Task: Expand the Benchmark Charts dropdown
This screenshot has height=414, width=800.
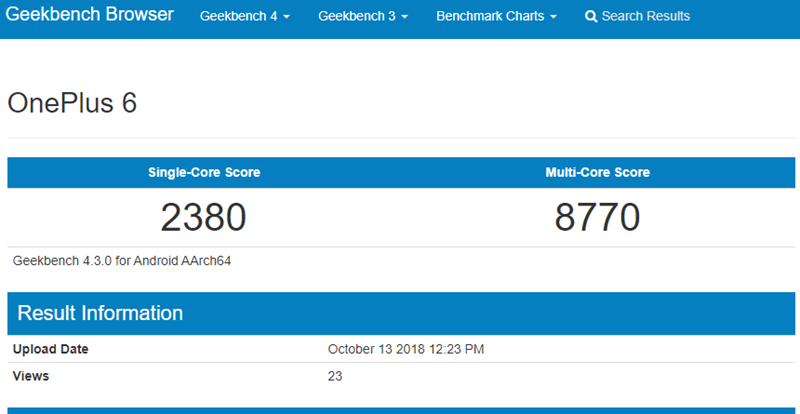Action: [496, 17]
